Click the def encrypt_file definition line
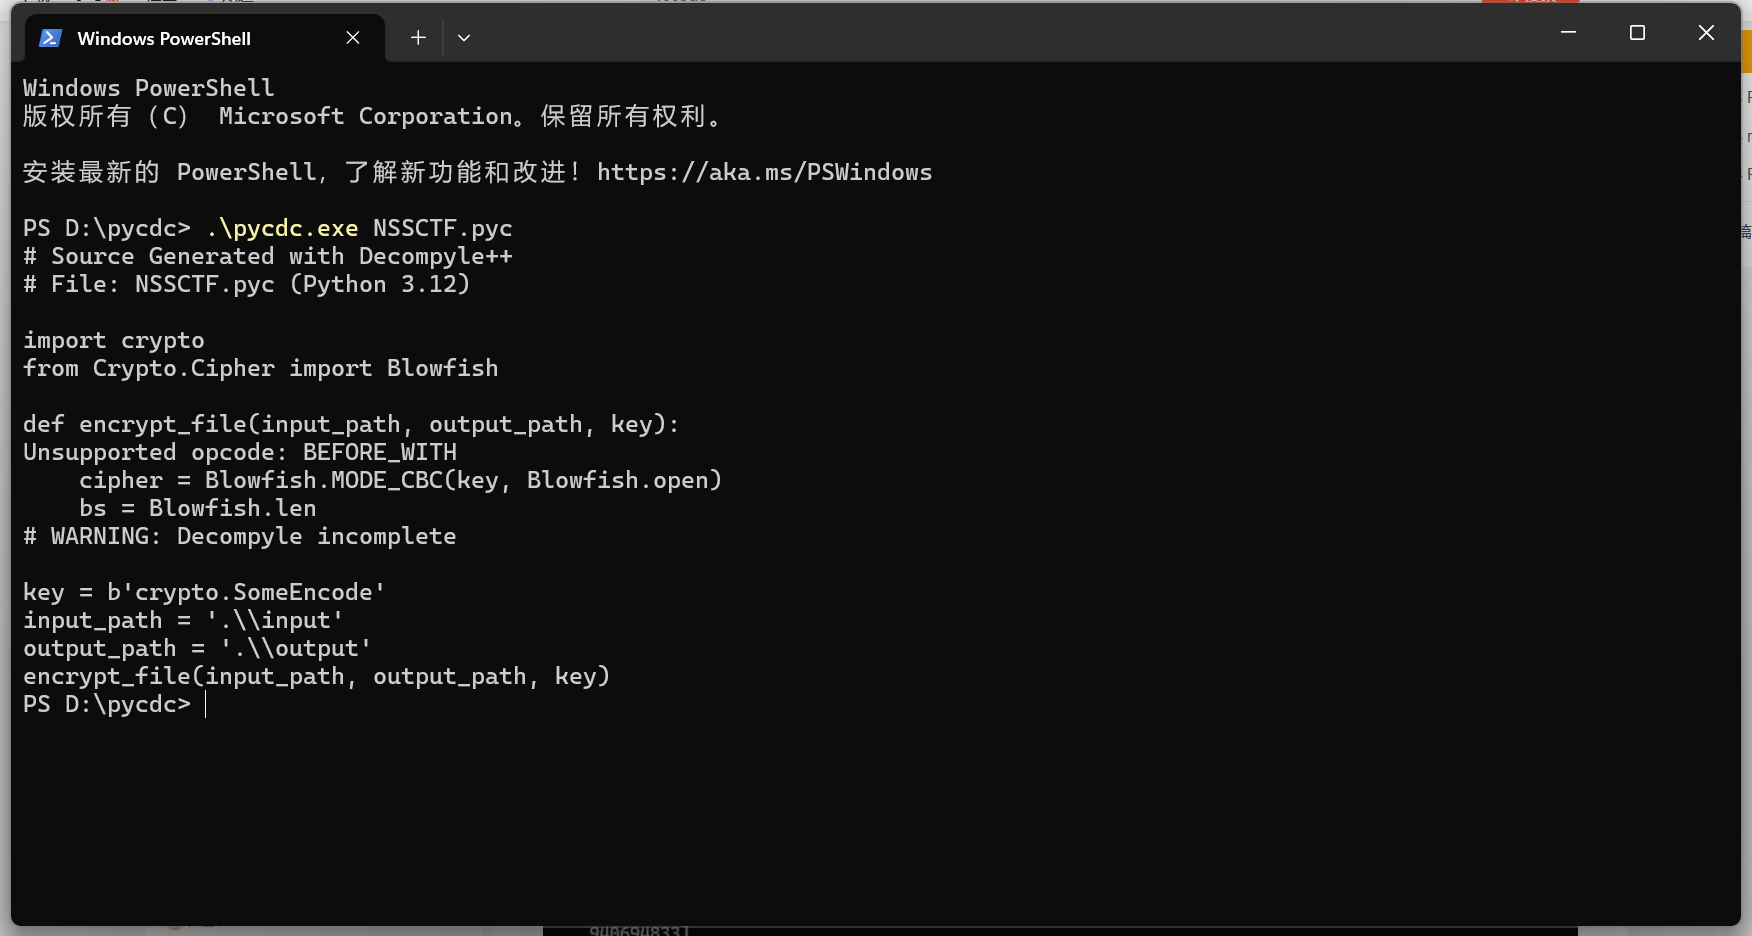 tap(350, 424)
